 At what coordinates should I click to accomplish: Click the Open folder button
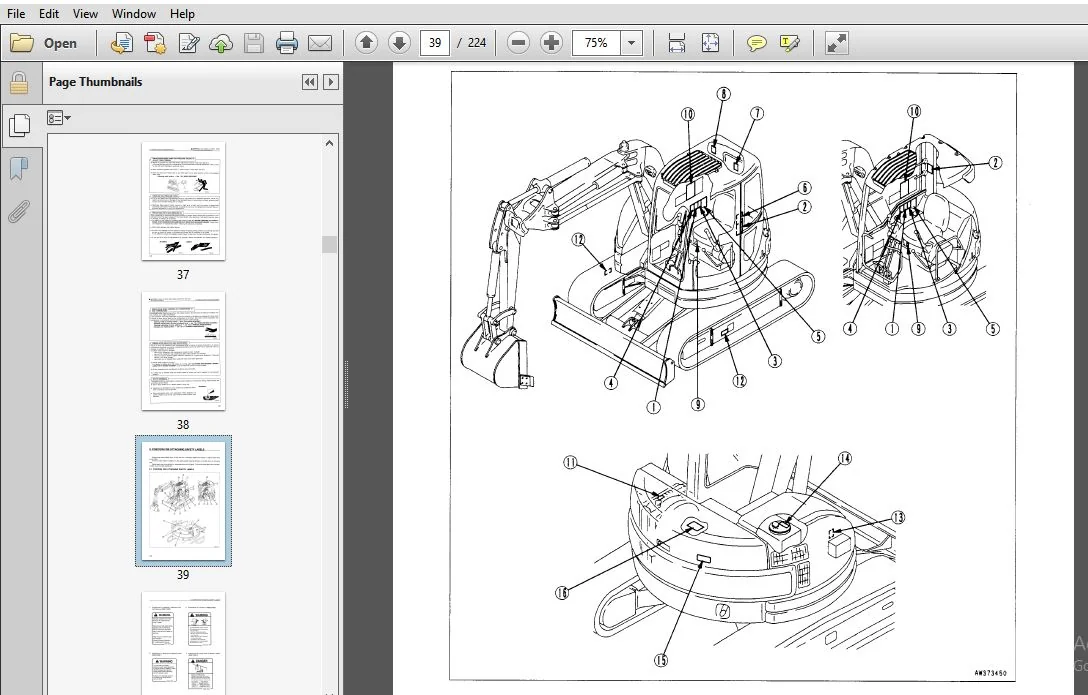click(x=44, y=43)
